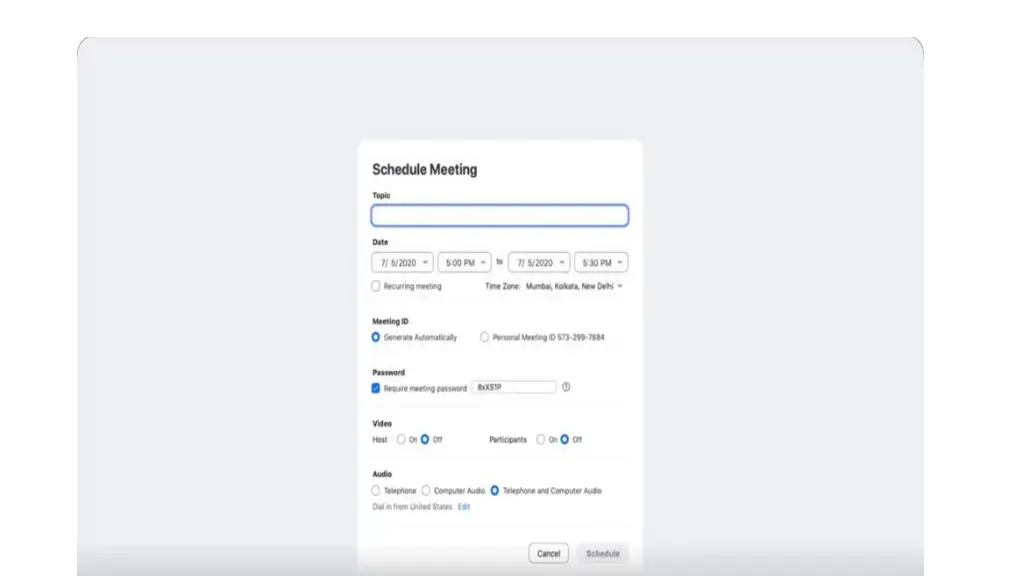The image size is (1024, 576).
Task: Enable the Recurring meeting checkbox
Action: pyautogui.click(x=376, y=286)
